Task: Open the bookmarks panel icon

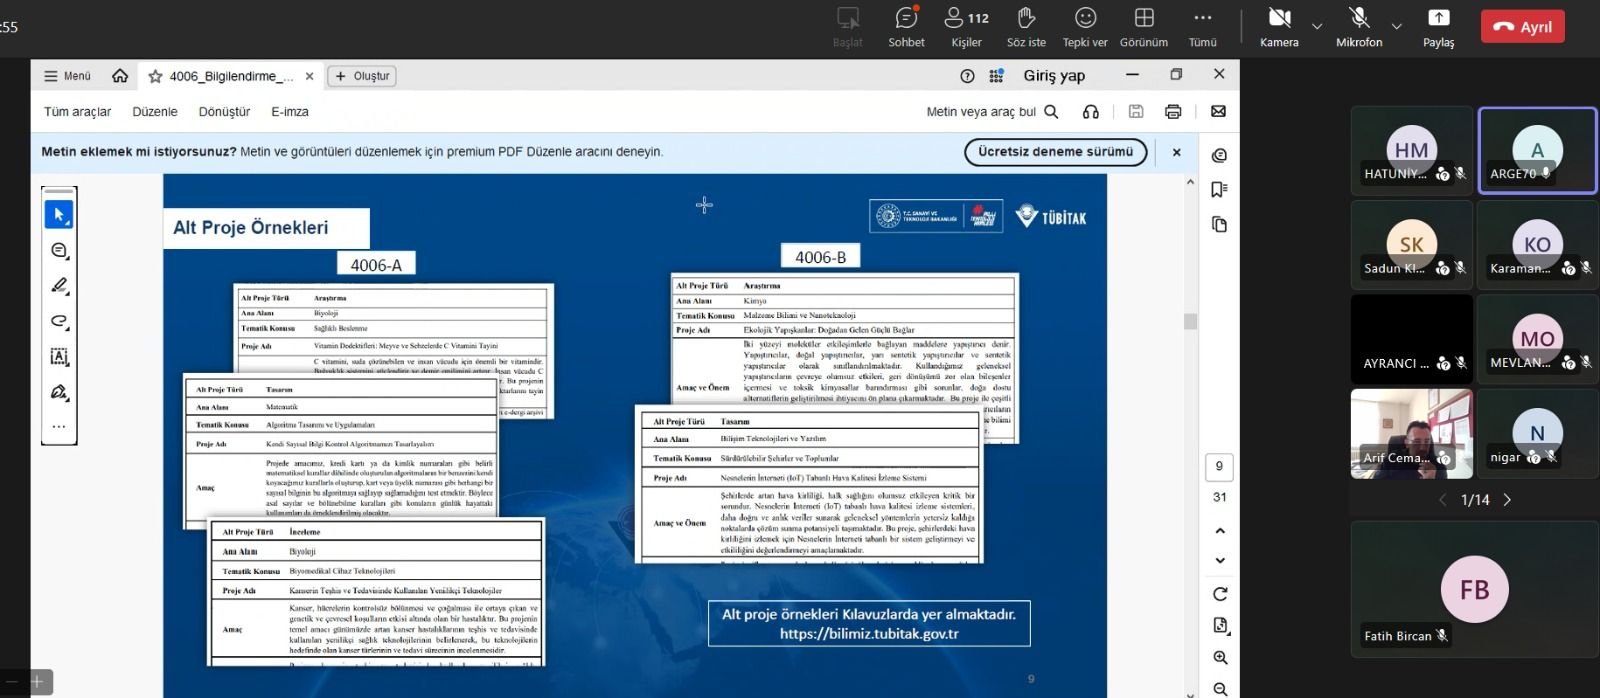Action: coord(1219,190)
